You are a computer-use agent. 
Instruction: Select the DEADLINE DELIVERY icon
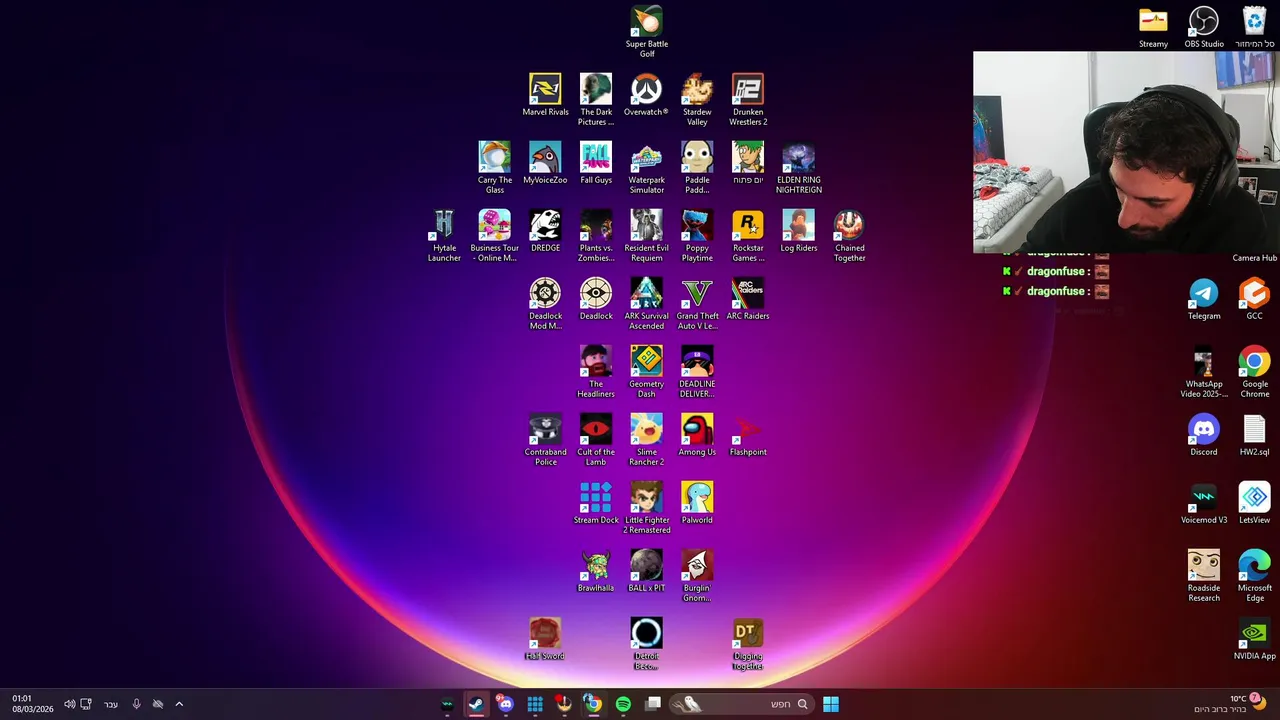point(697,371)
